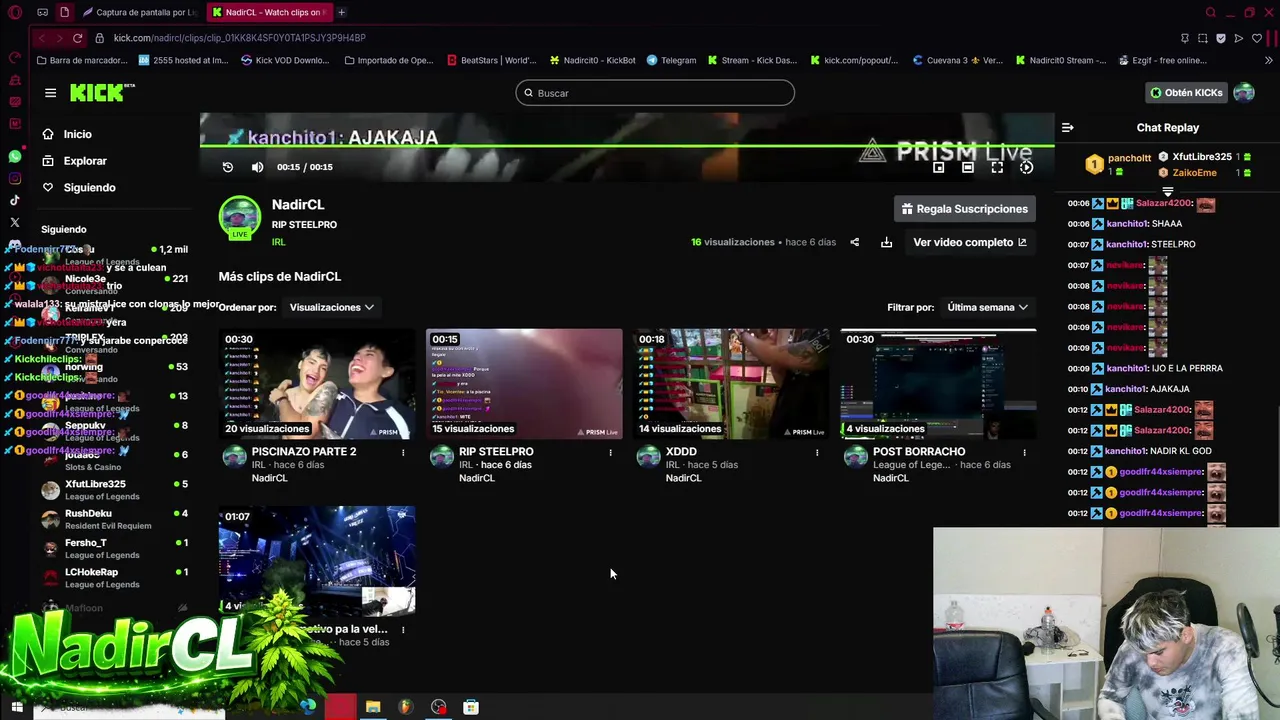Viewport: 1280px width, 720px height.
Task: Collapse the gifters leaderboard chevron
Action: [1167, 191]
